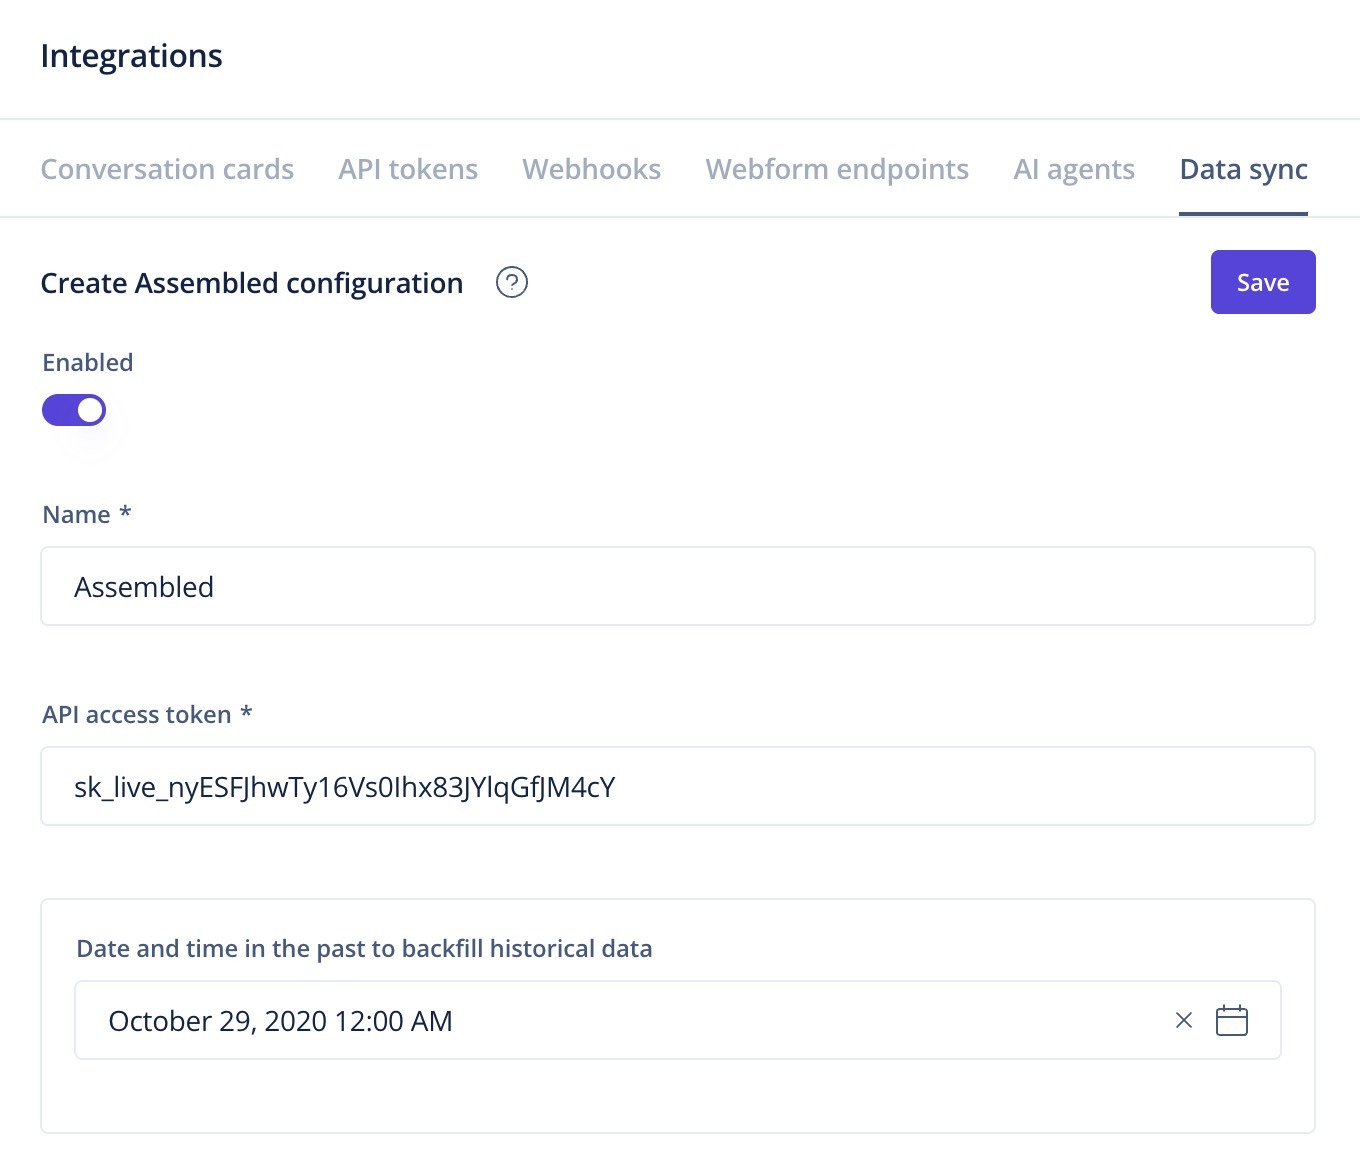
Task: Select the Conversation cards tab
Action: pos(166,169)
